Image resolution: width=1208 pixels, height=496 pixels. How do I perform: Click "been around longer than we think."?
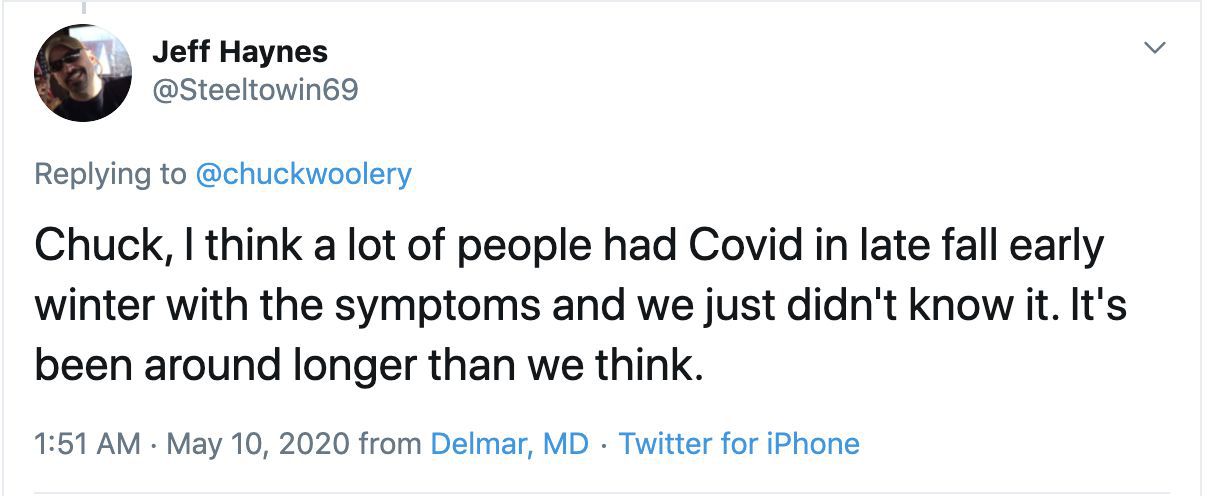pyautogui.click(x=364, y=364)
